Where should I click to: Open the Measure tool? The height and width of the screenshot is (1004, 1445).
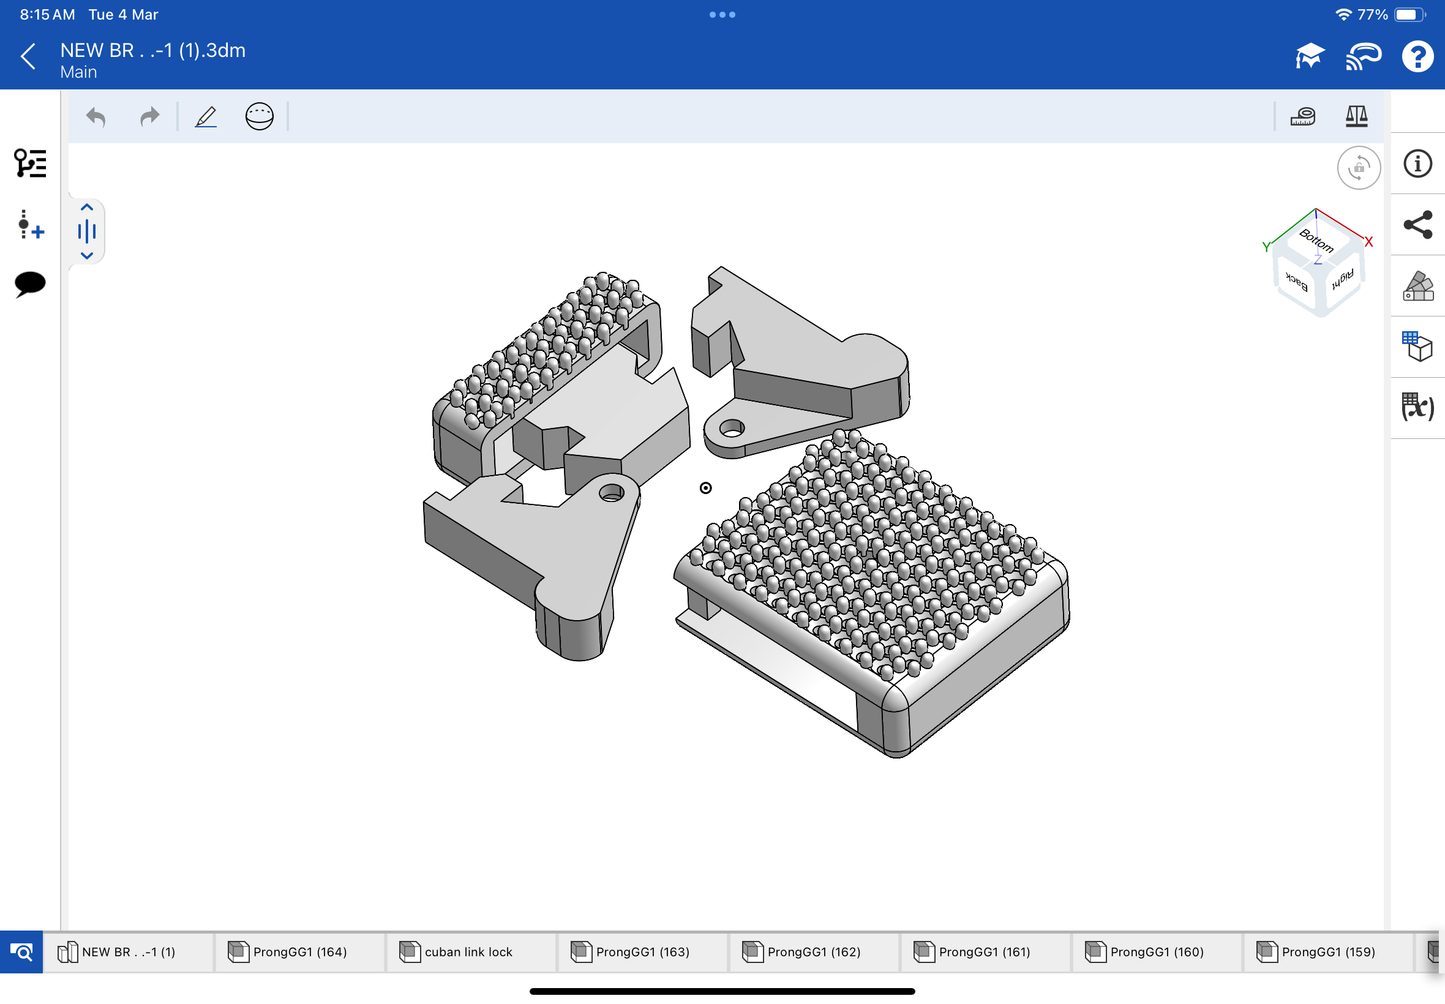[x=1302, y=117]
